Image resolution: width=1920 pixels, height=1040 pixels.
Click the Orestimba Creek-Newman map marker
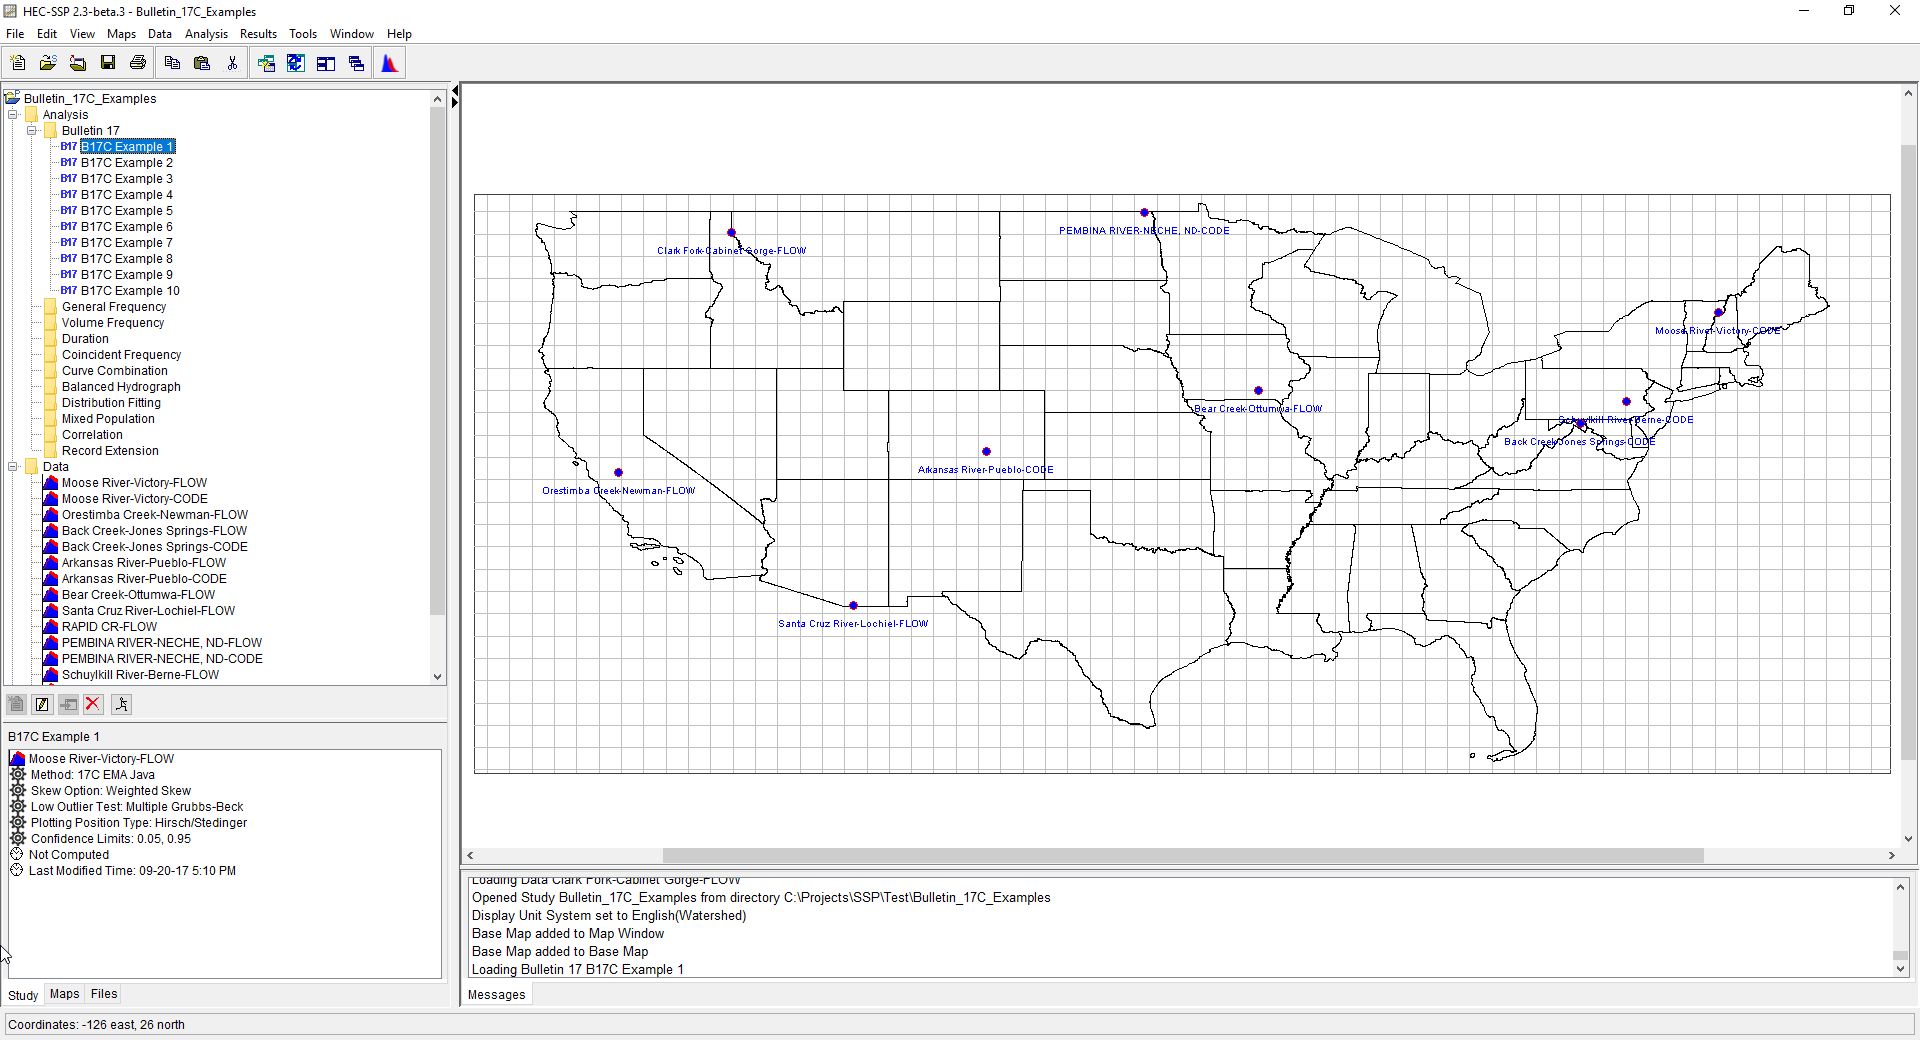point(618,472)
